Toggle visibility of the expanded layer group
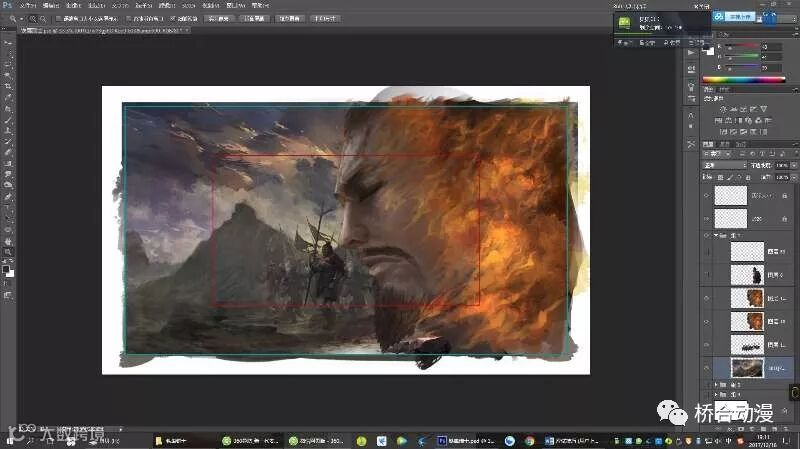Screen dimensions: 800x449 pos(707,235)
